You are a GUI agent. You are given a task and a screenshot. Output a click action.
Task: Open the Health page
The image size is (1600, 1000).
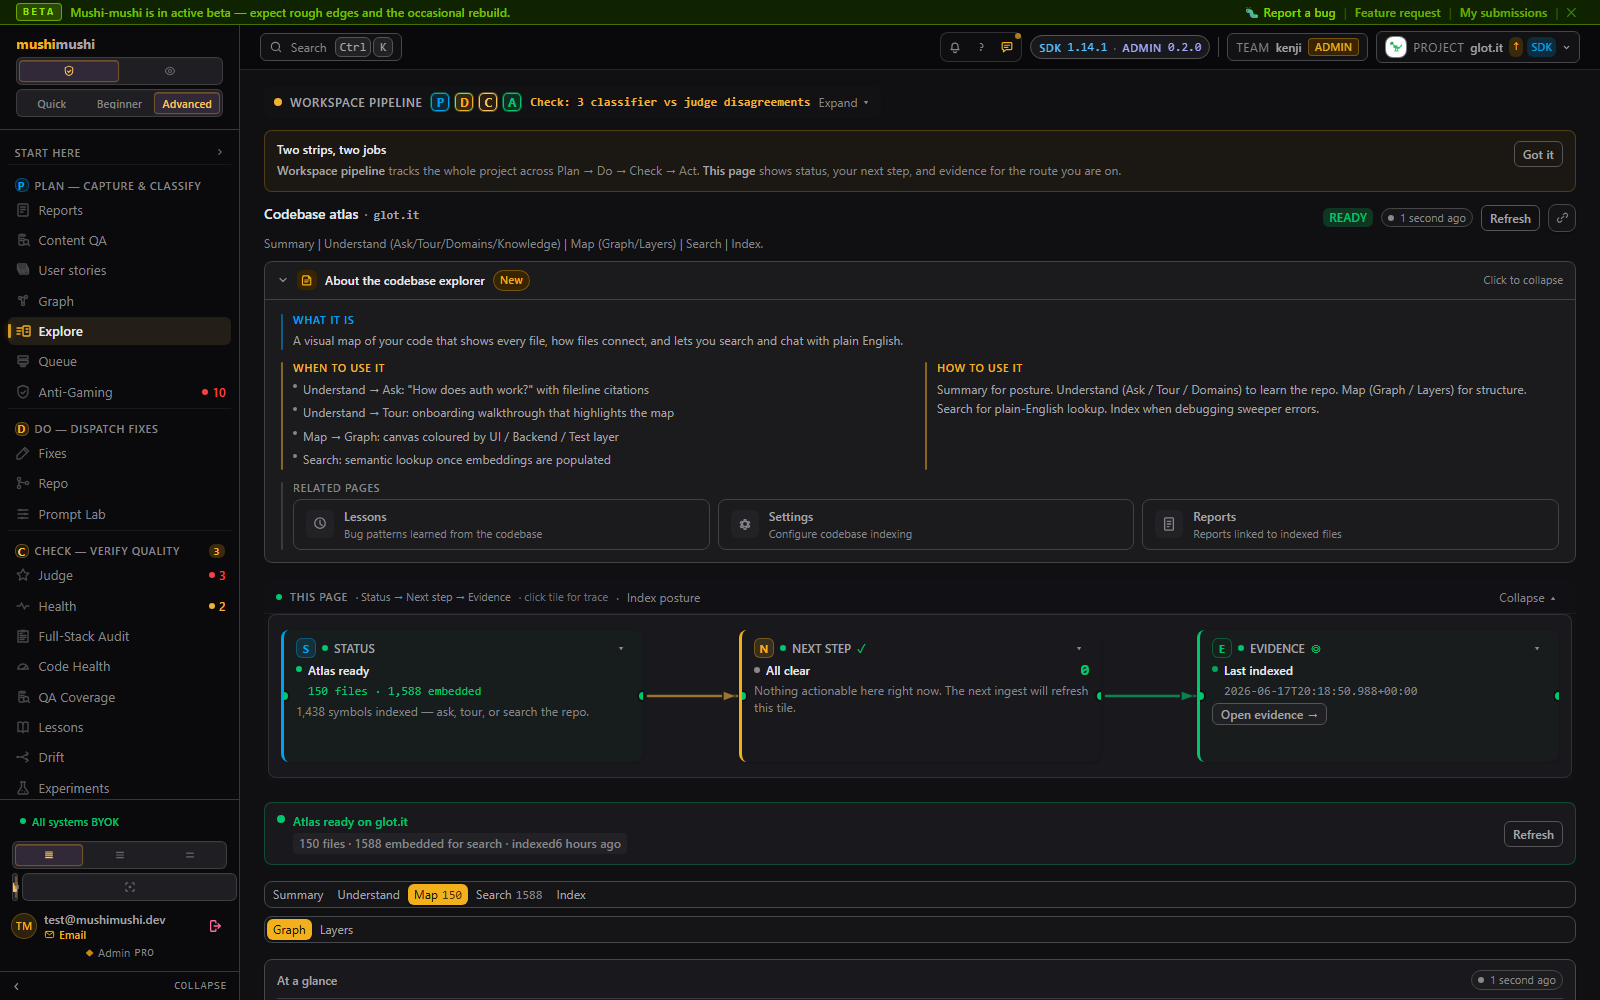tap(119, 607)
